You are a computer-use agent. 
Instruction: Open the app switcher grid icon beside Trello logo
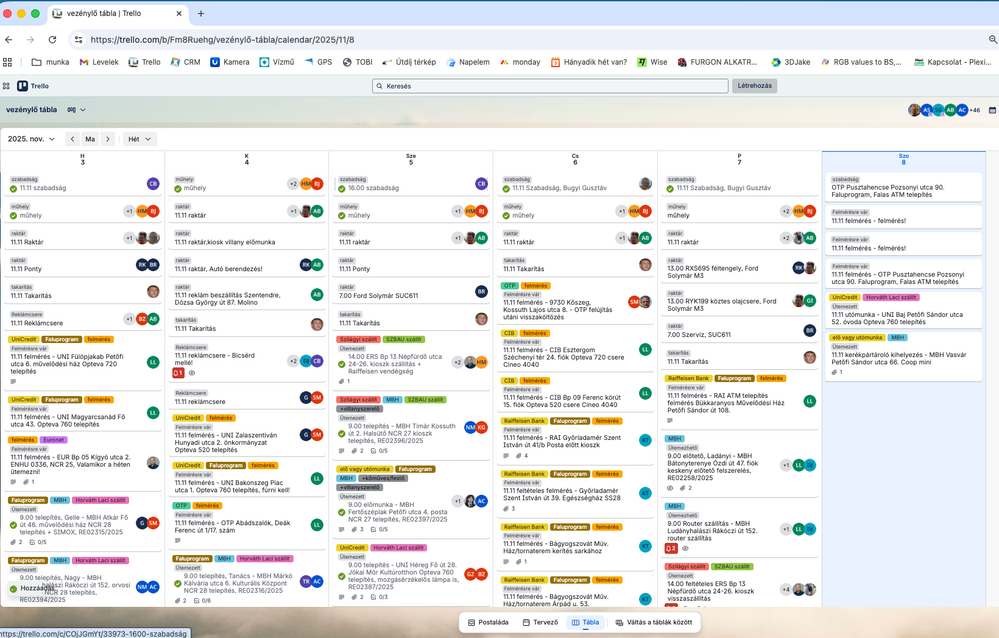pyautogui.click(x=6, y=85)
